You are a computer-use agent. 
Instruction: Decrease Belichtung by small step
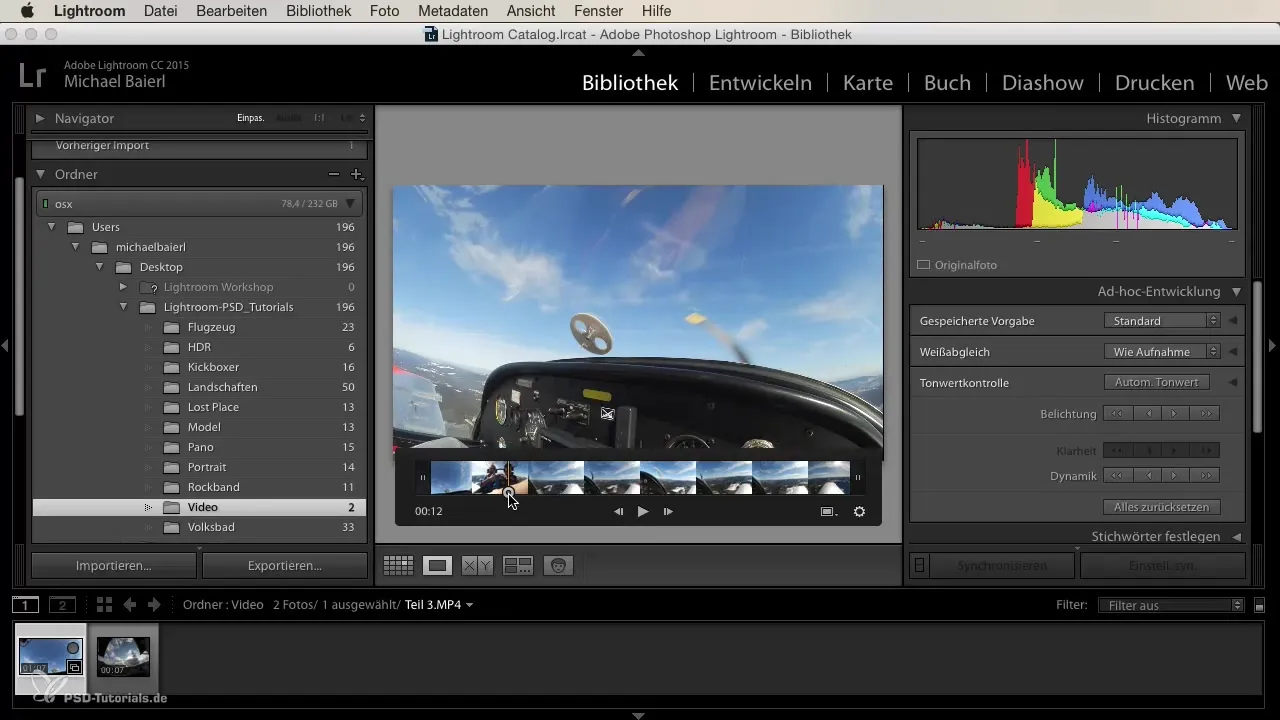point(1148,414)
